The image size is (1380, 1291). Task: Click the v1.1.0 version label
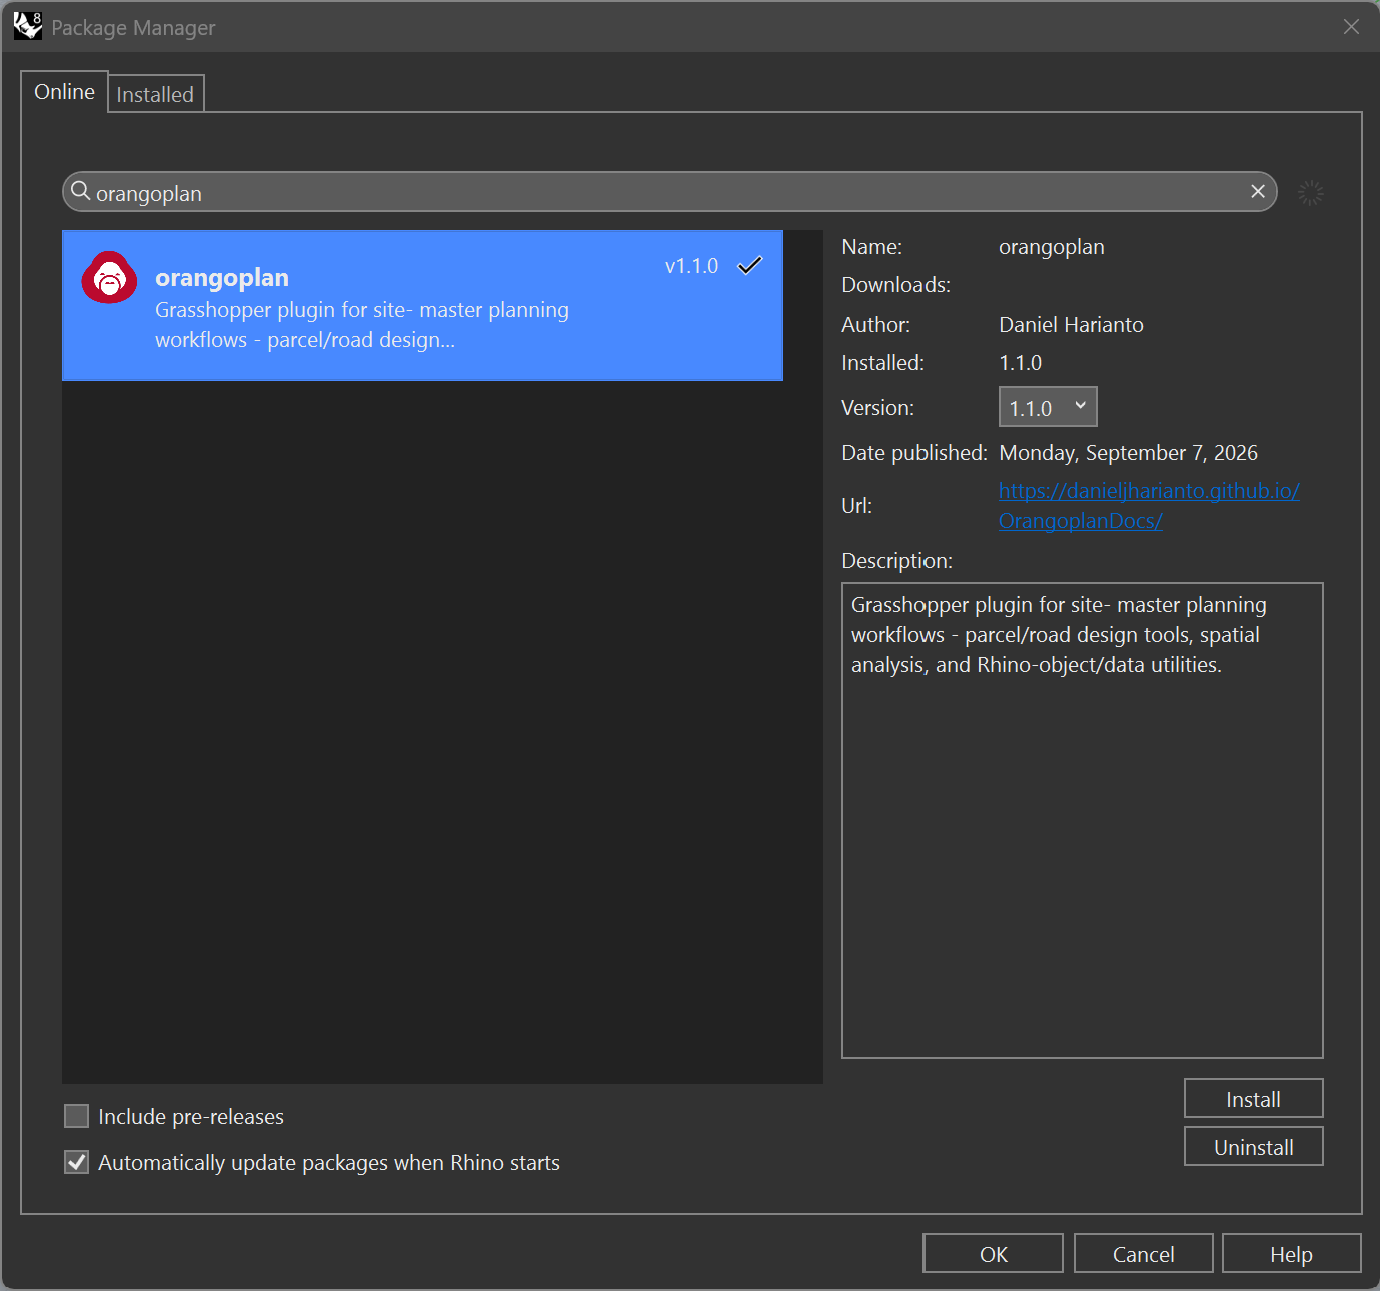(x=692, y=266)
